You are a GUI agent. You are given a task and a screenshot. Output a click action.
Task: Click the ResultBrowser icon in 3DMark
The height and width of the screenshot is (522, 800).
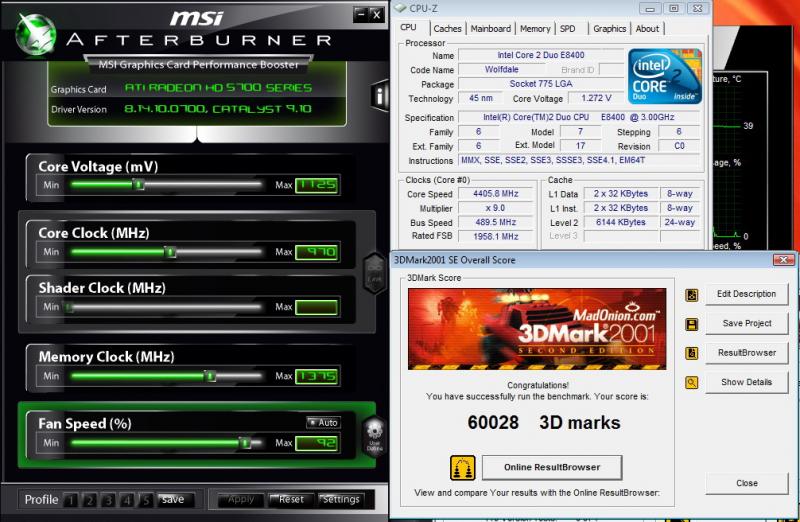click(692, 353)
